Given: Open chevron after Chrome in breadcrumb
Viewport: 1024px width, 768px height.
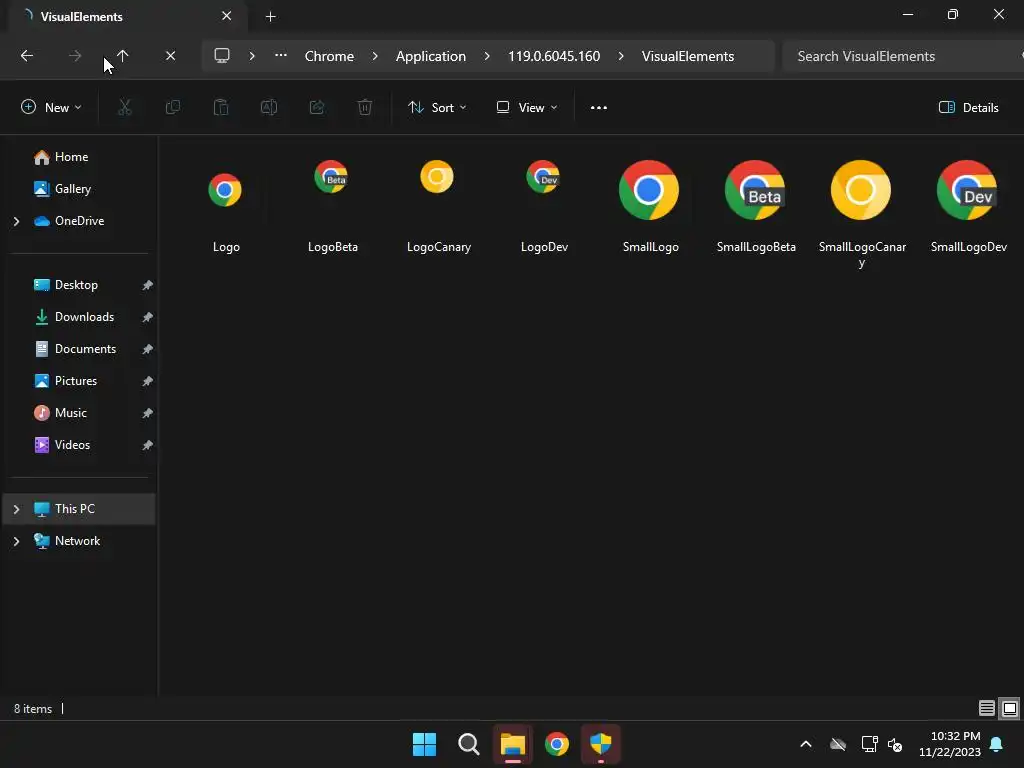Looking at the screenshot, I should [x=375, y=56].
